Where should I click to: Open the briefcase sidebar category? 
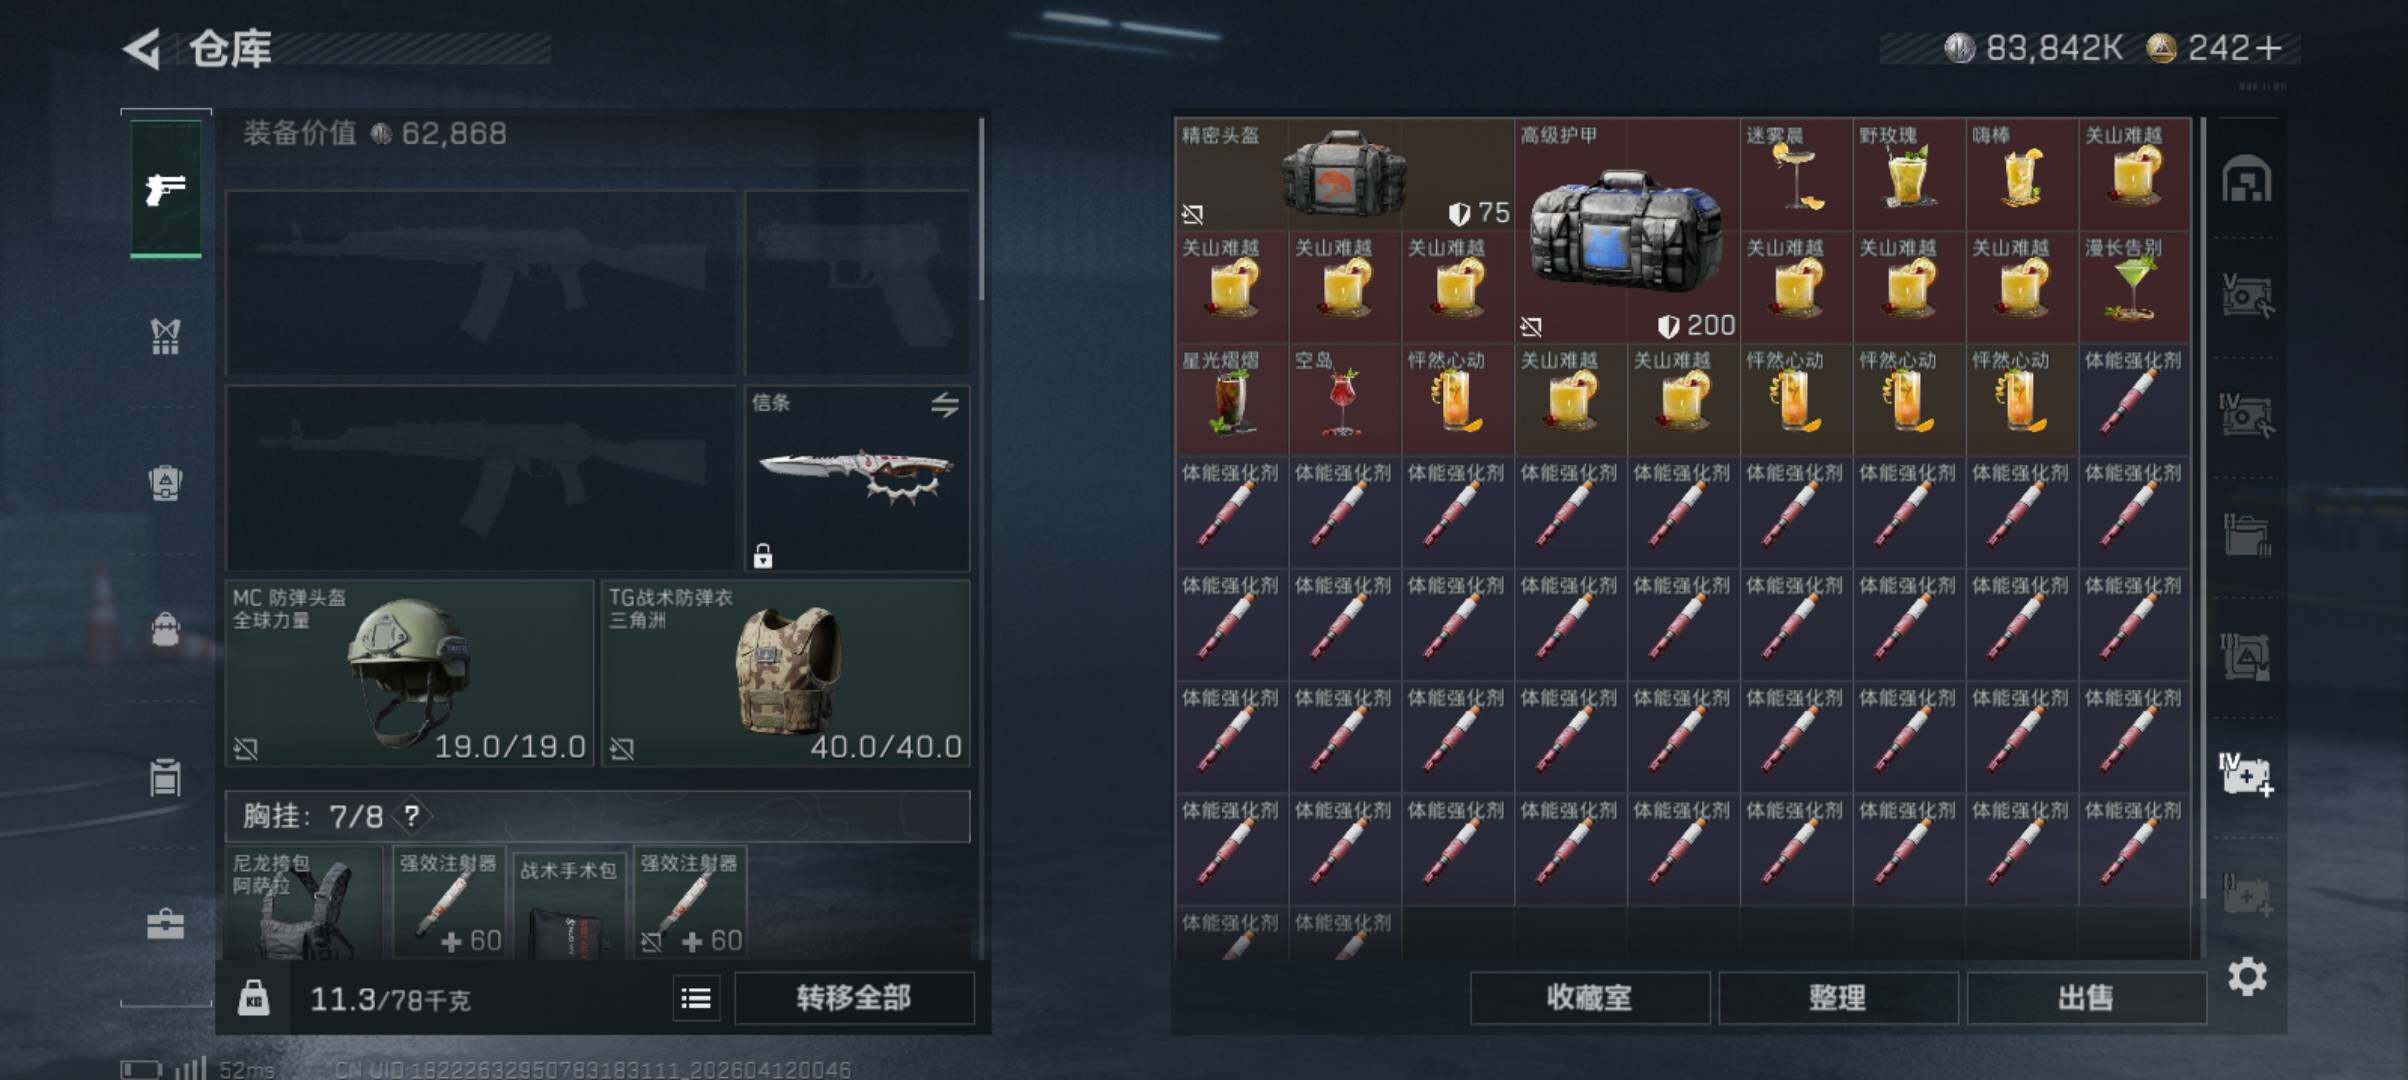click(165, 923)
